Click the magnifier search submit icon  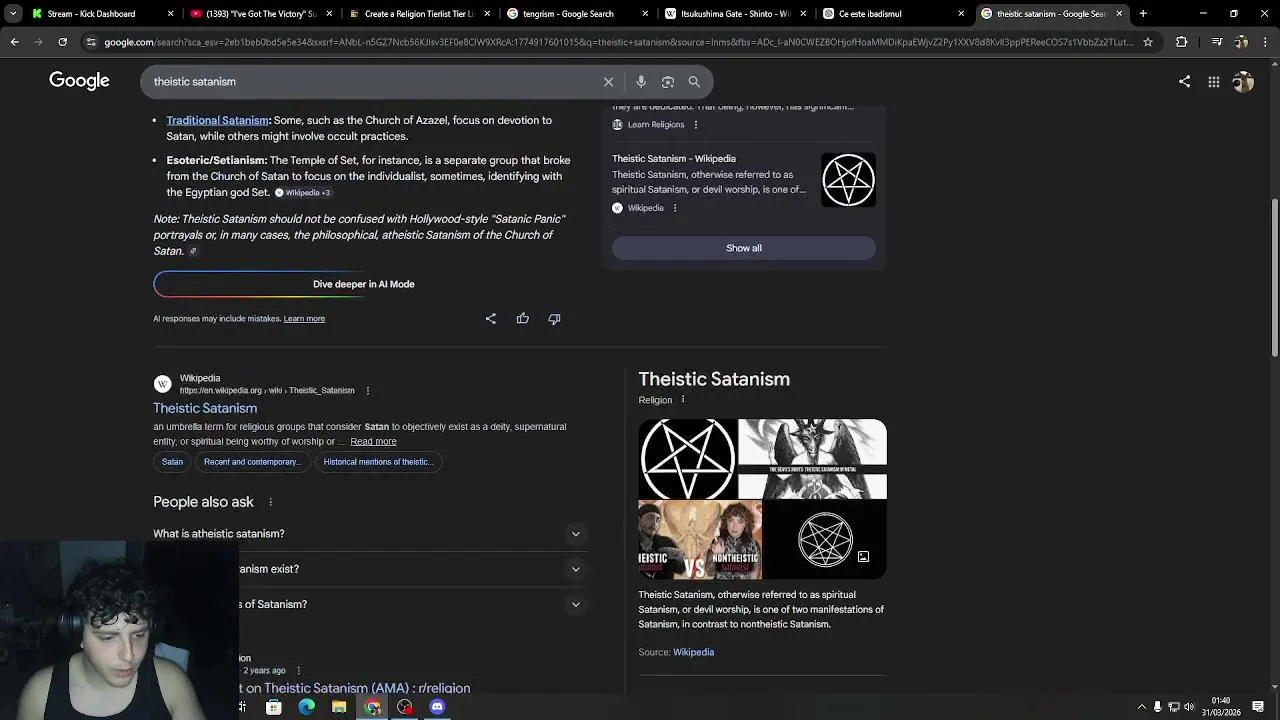pos(694,82)
